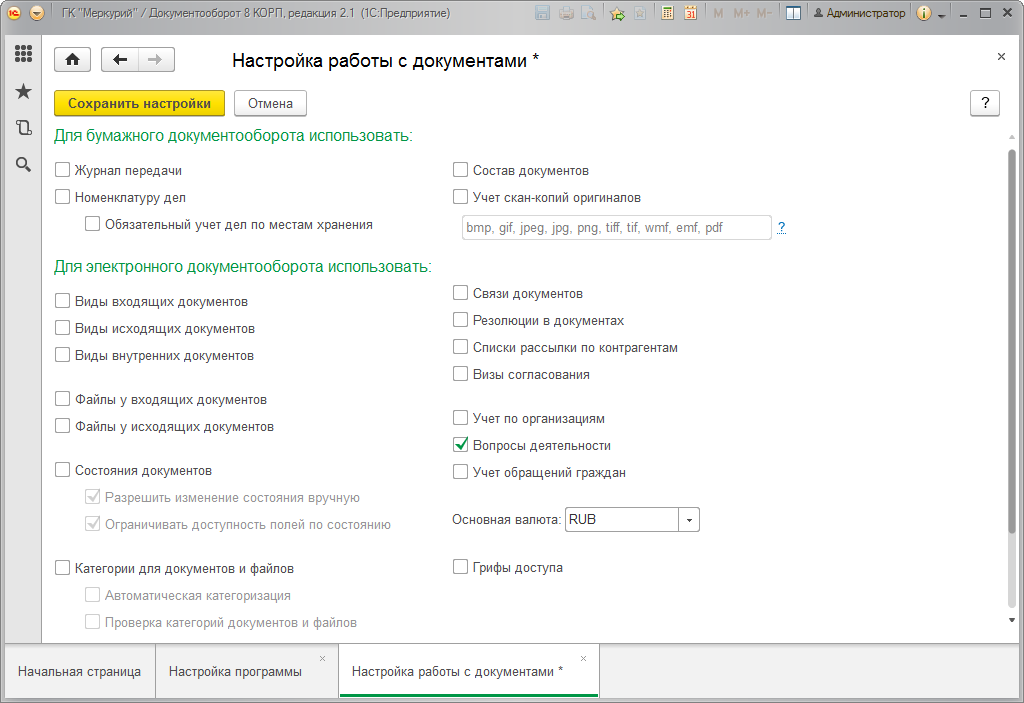
Task: Toggle the panels layout icon
Action: (x=793, y=13)
